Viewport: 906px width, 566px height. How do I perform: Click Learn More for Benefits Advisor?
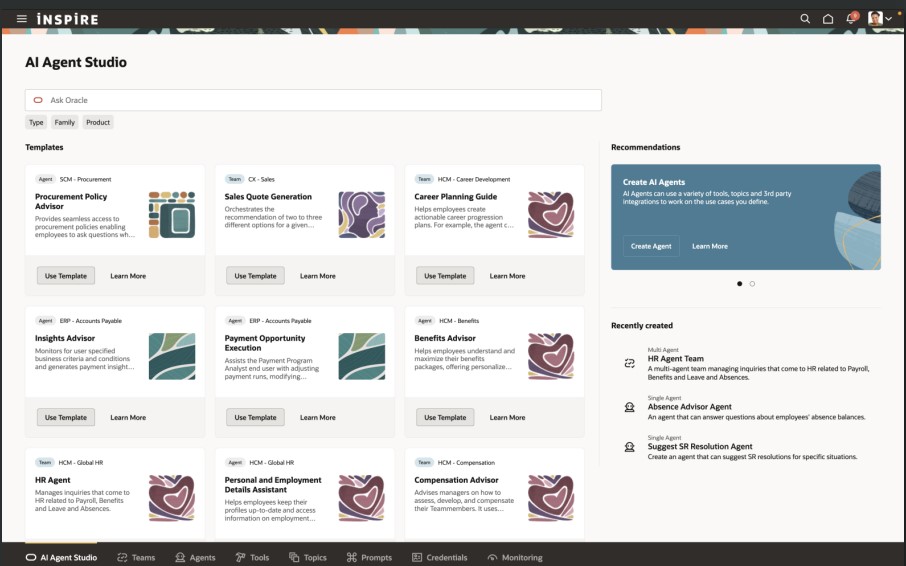(507, 417)
